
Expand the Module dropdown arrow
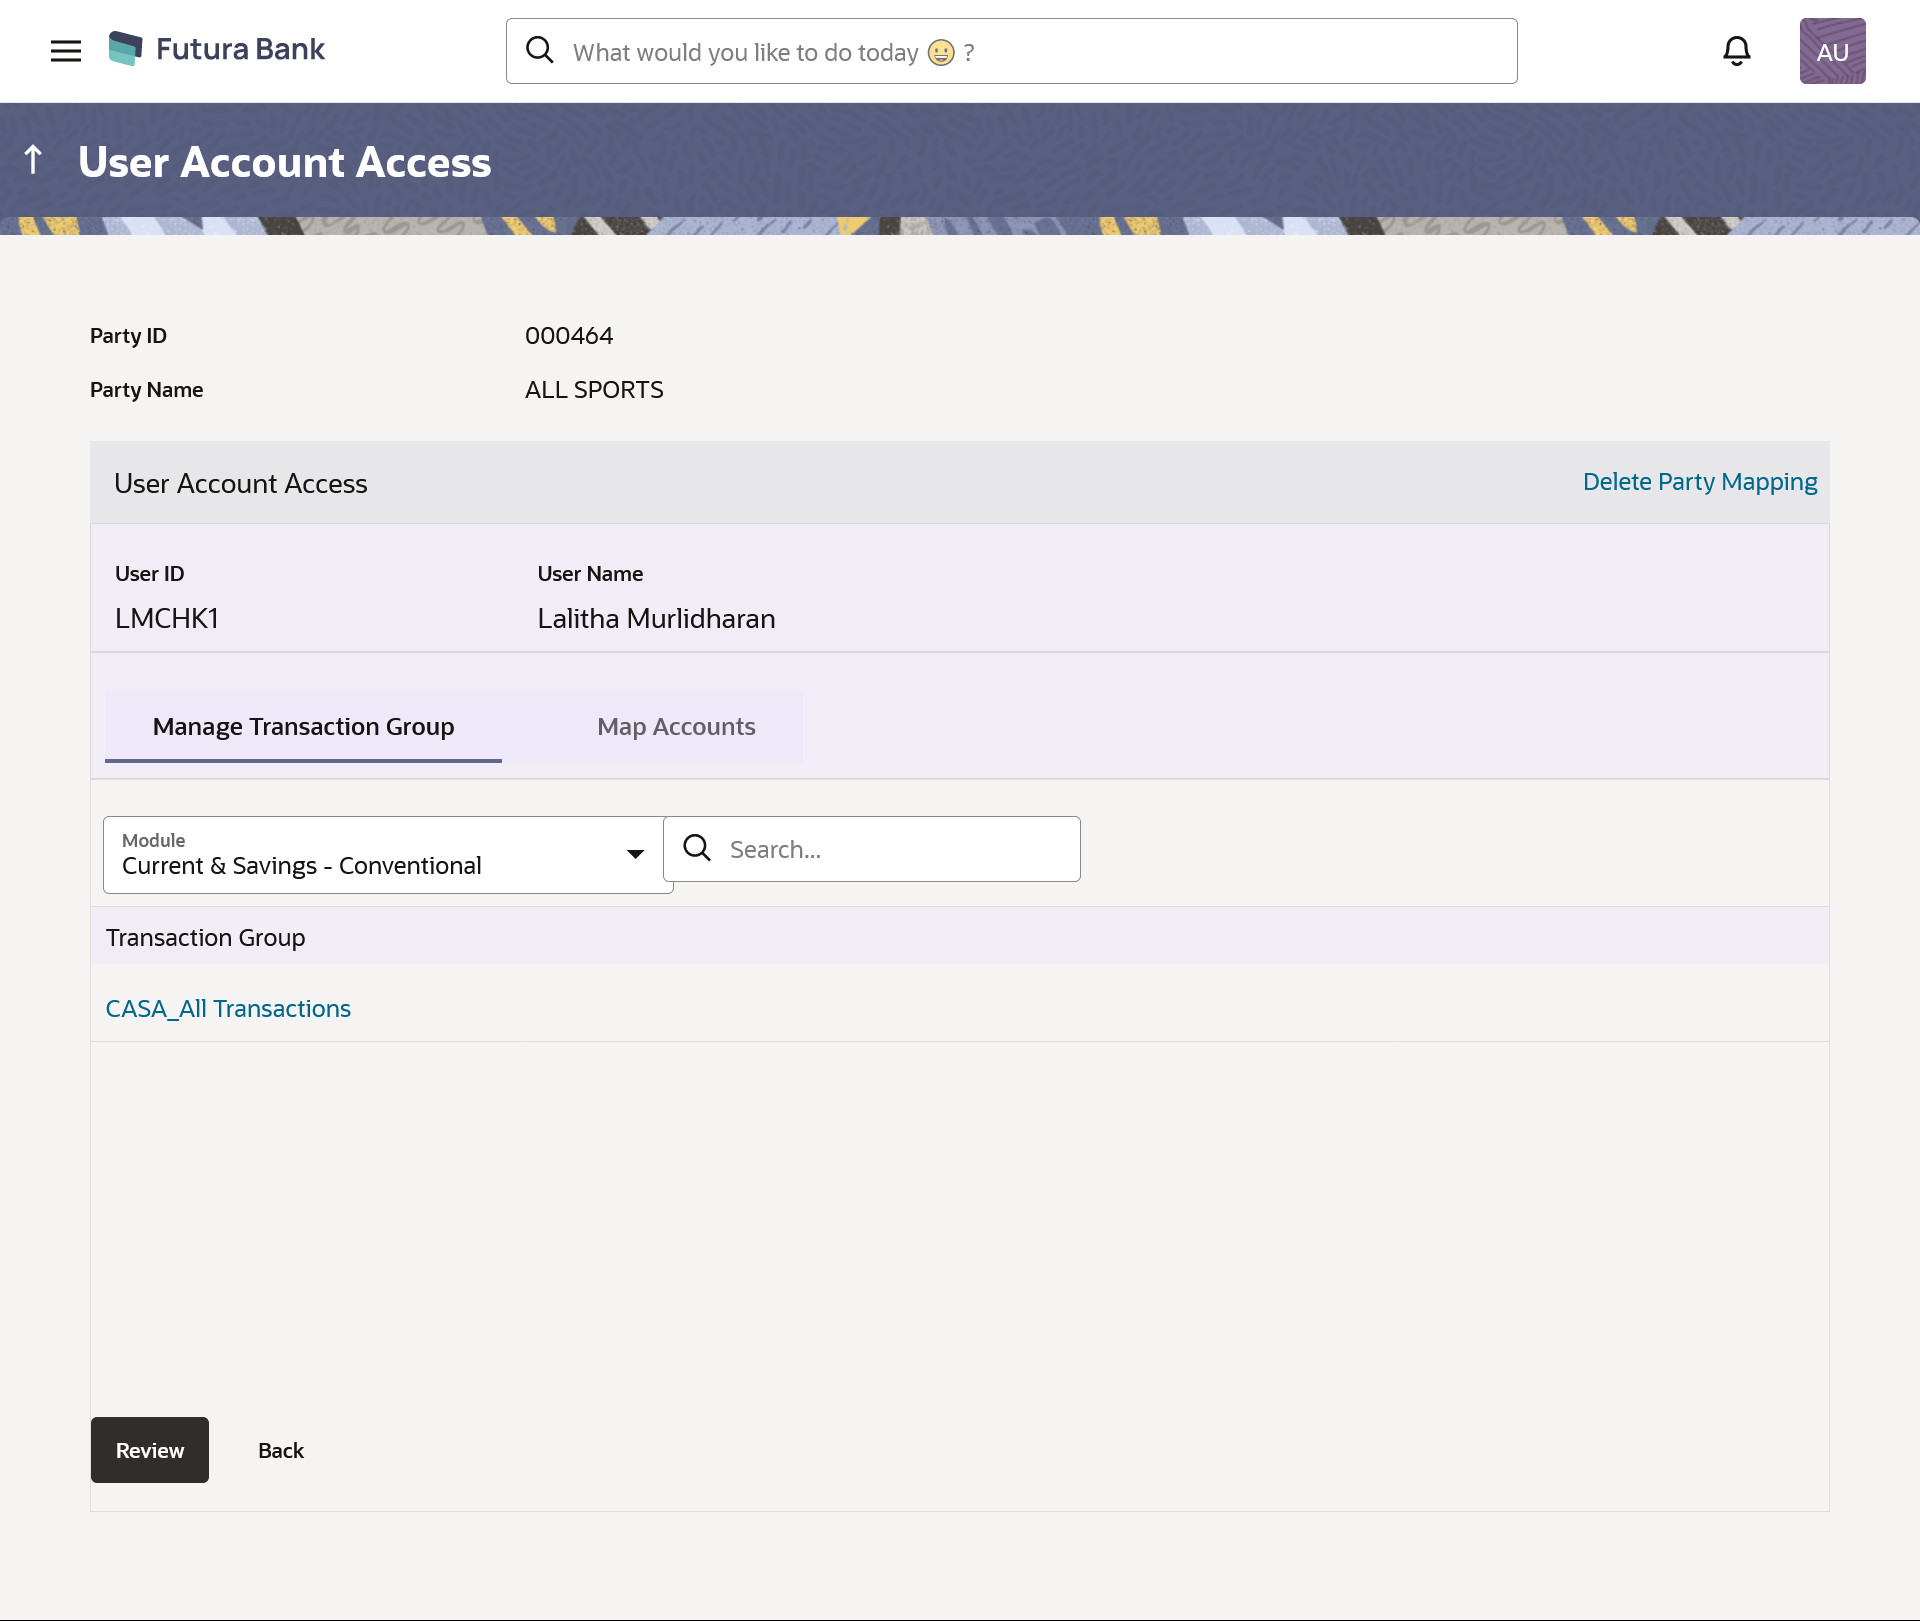635,854
